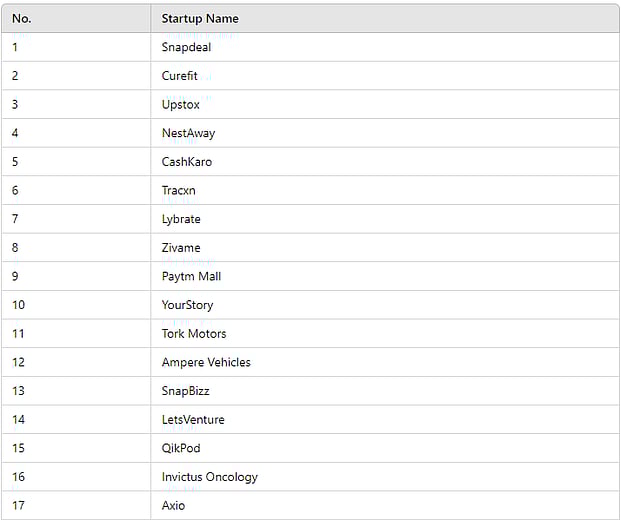Click the LetsVenture startup name

coord(193,420)
